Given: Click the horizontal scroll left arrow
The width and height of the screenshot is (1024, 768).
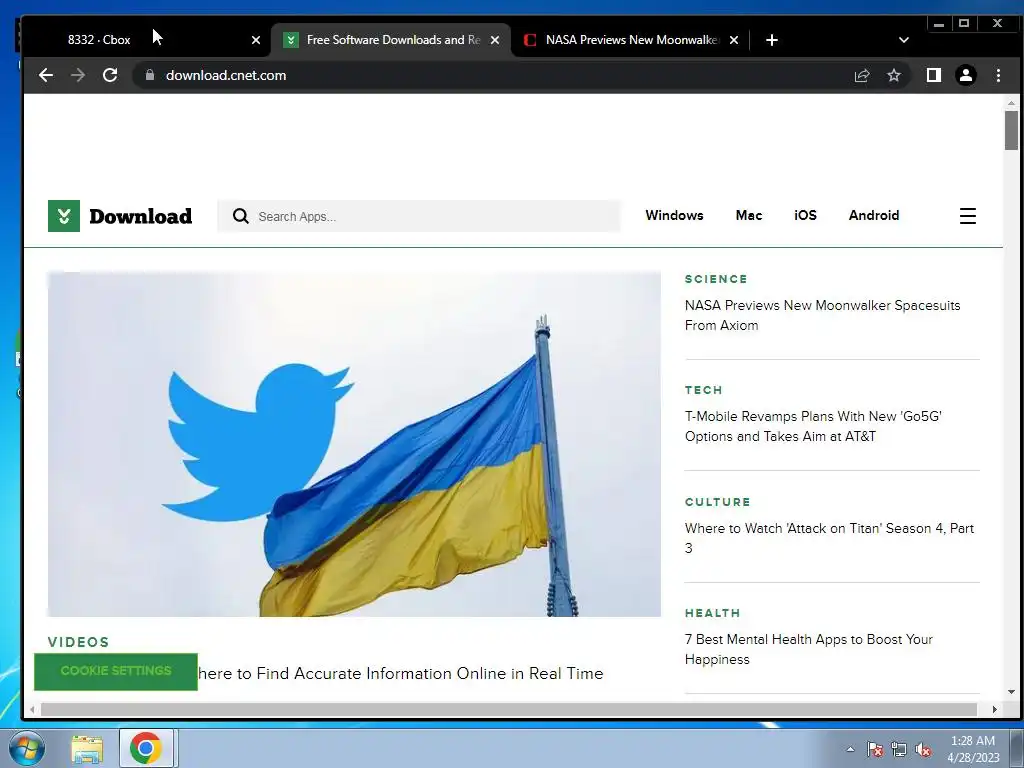Looking at the screenshot, I should point(31,709).
